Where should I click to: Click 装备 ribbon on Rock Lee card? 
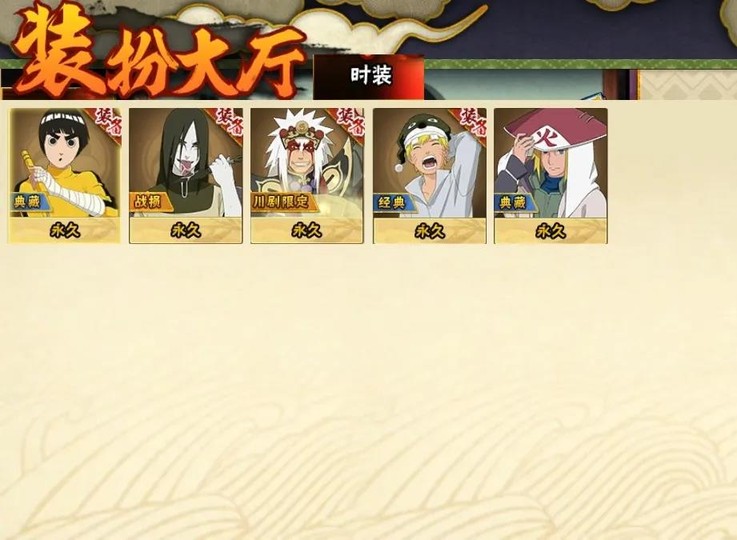[109, 122]
